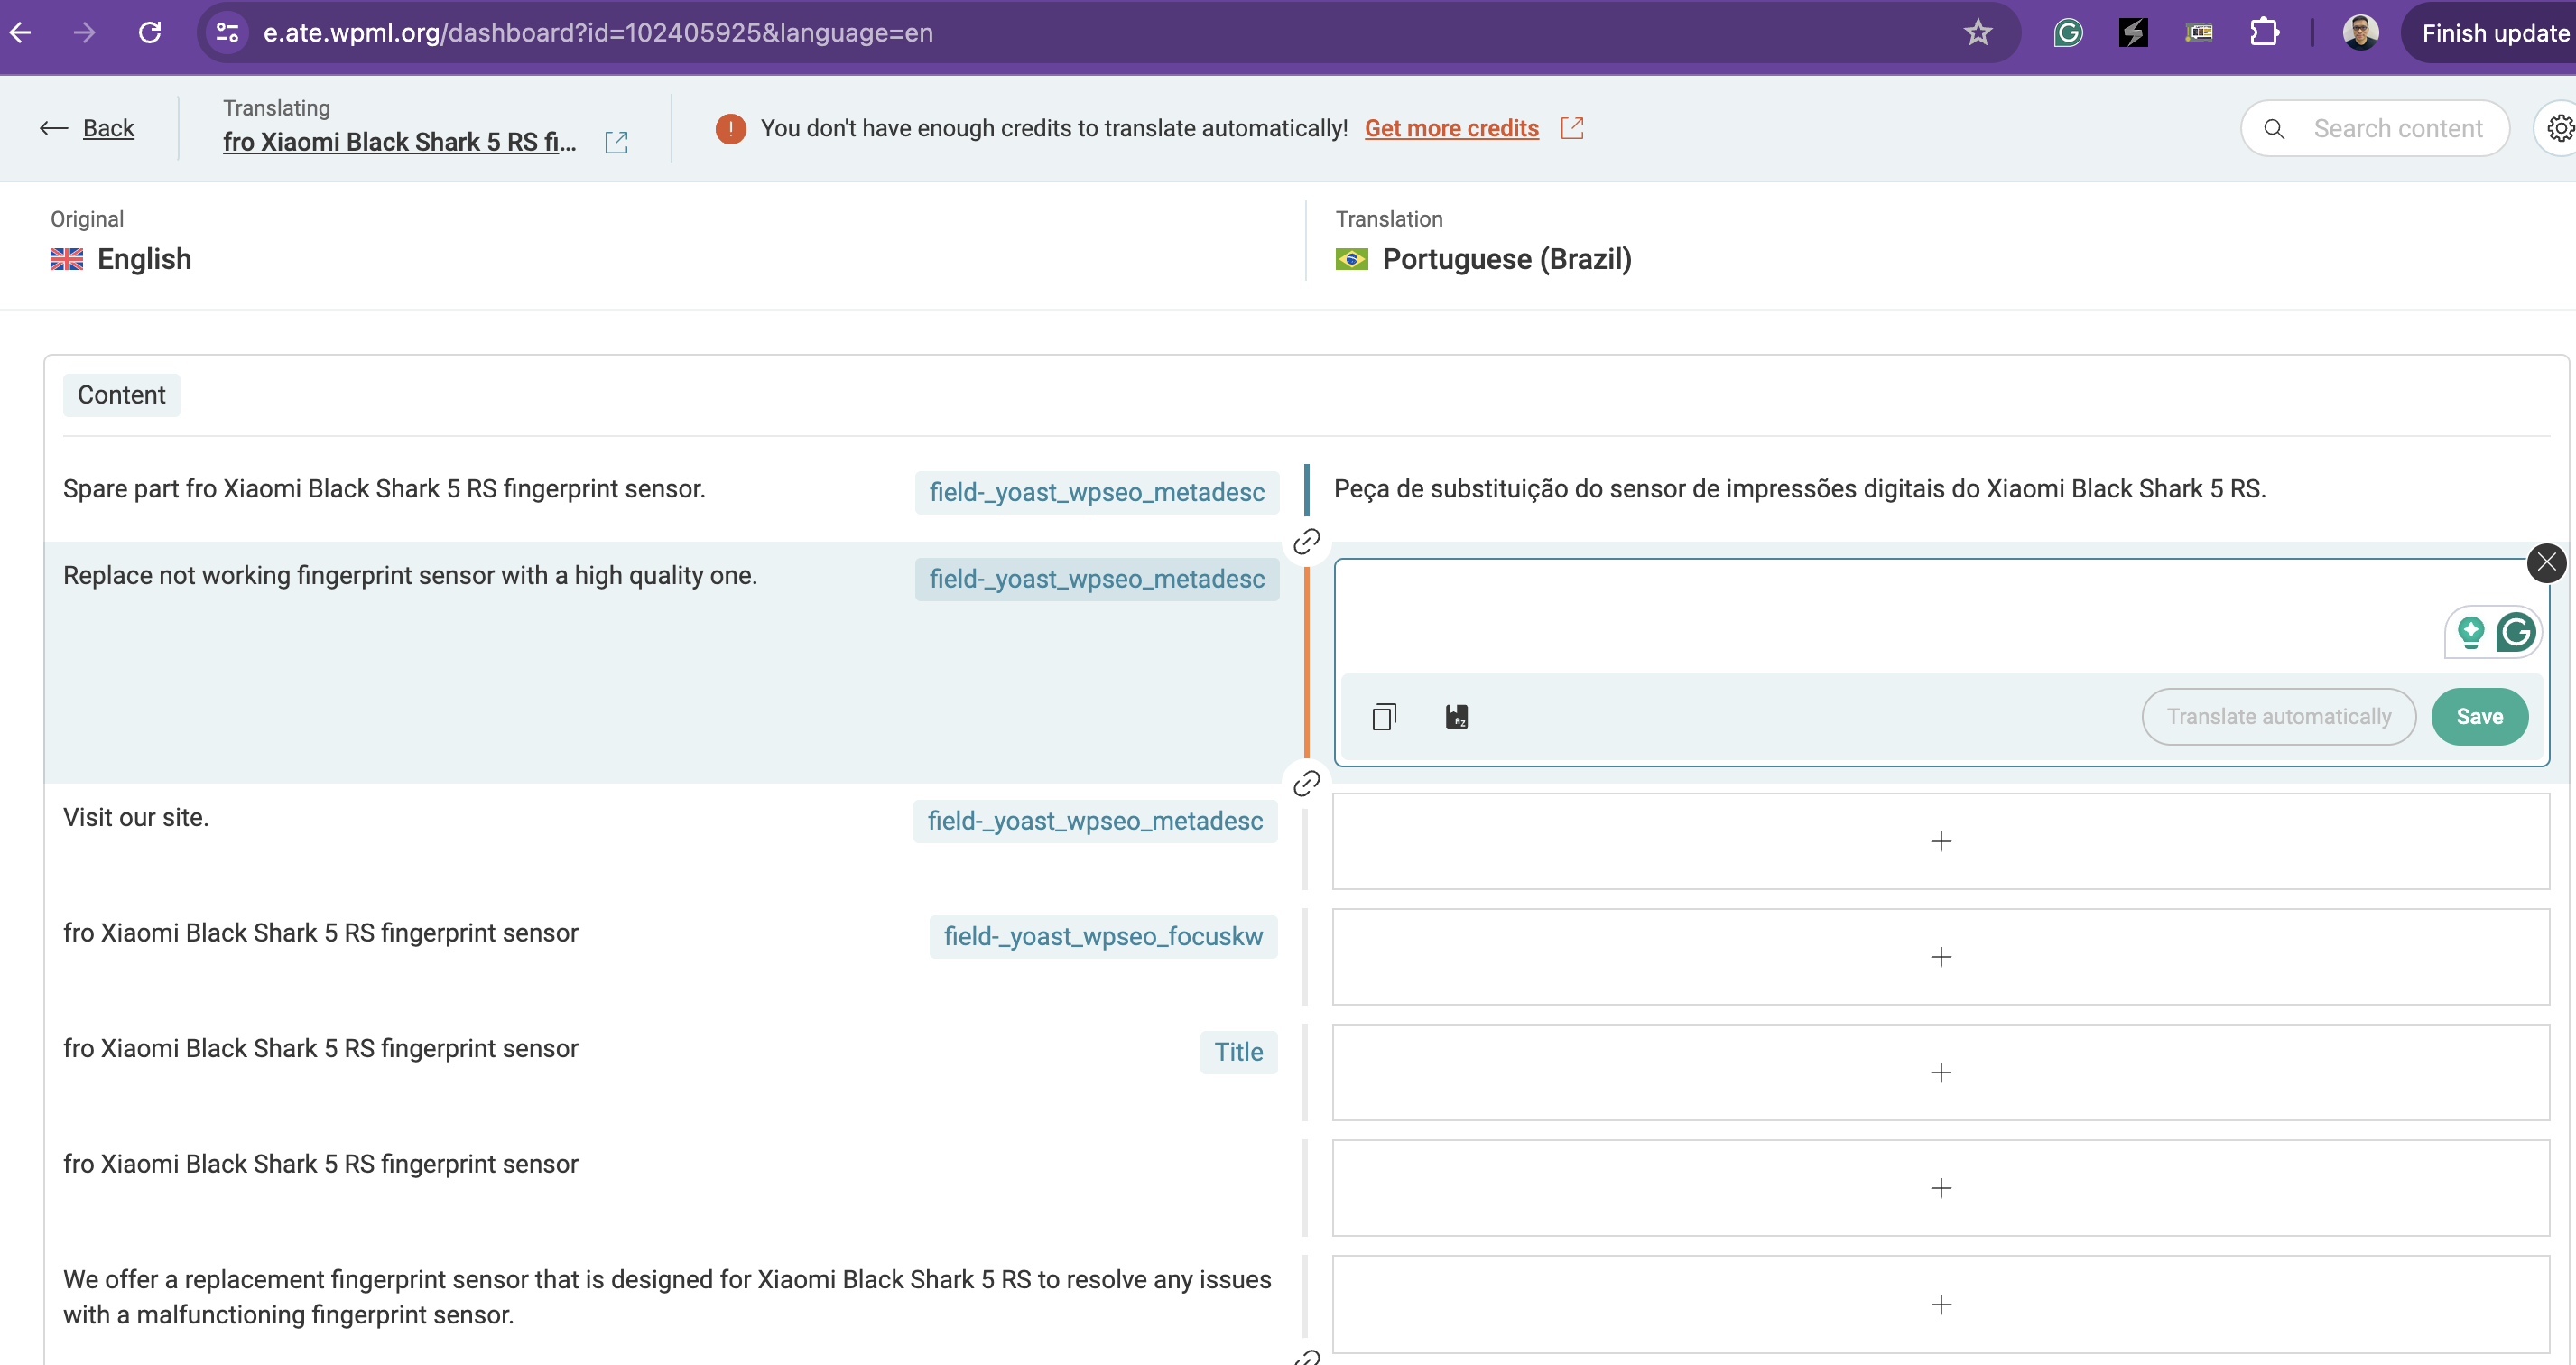
Task: Copy original text to translation icon
Action: [x=1384, y=717]
